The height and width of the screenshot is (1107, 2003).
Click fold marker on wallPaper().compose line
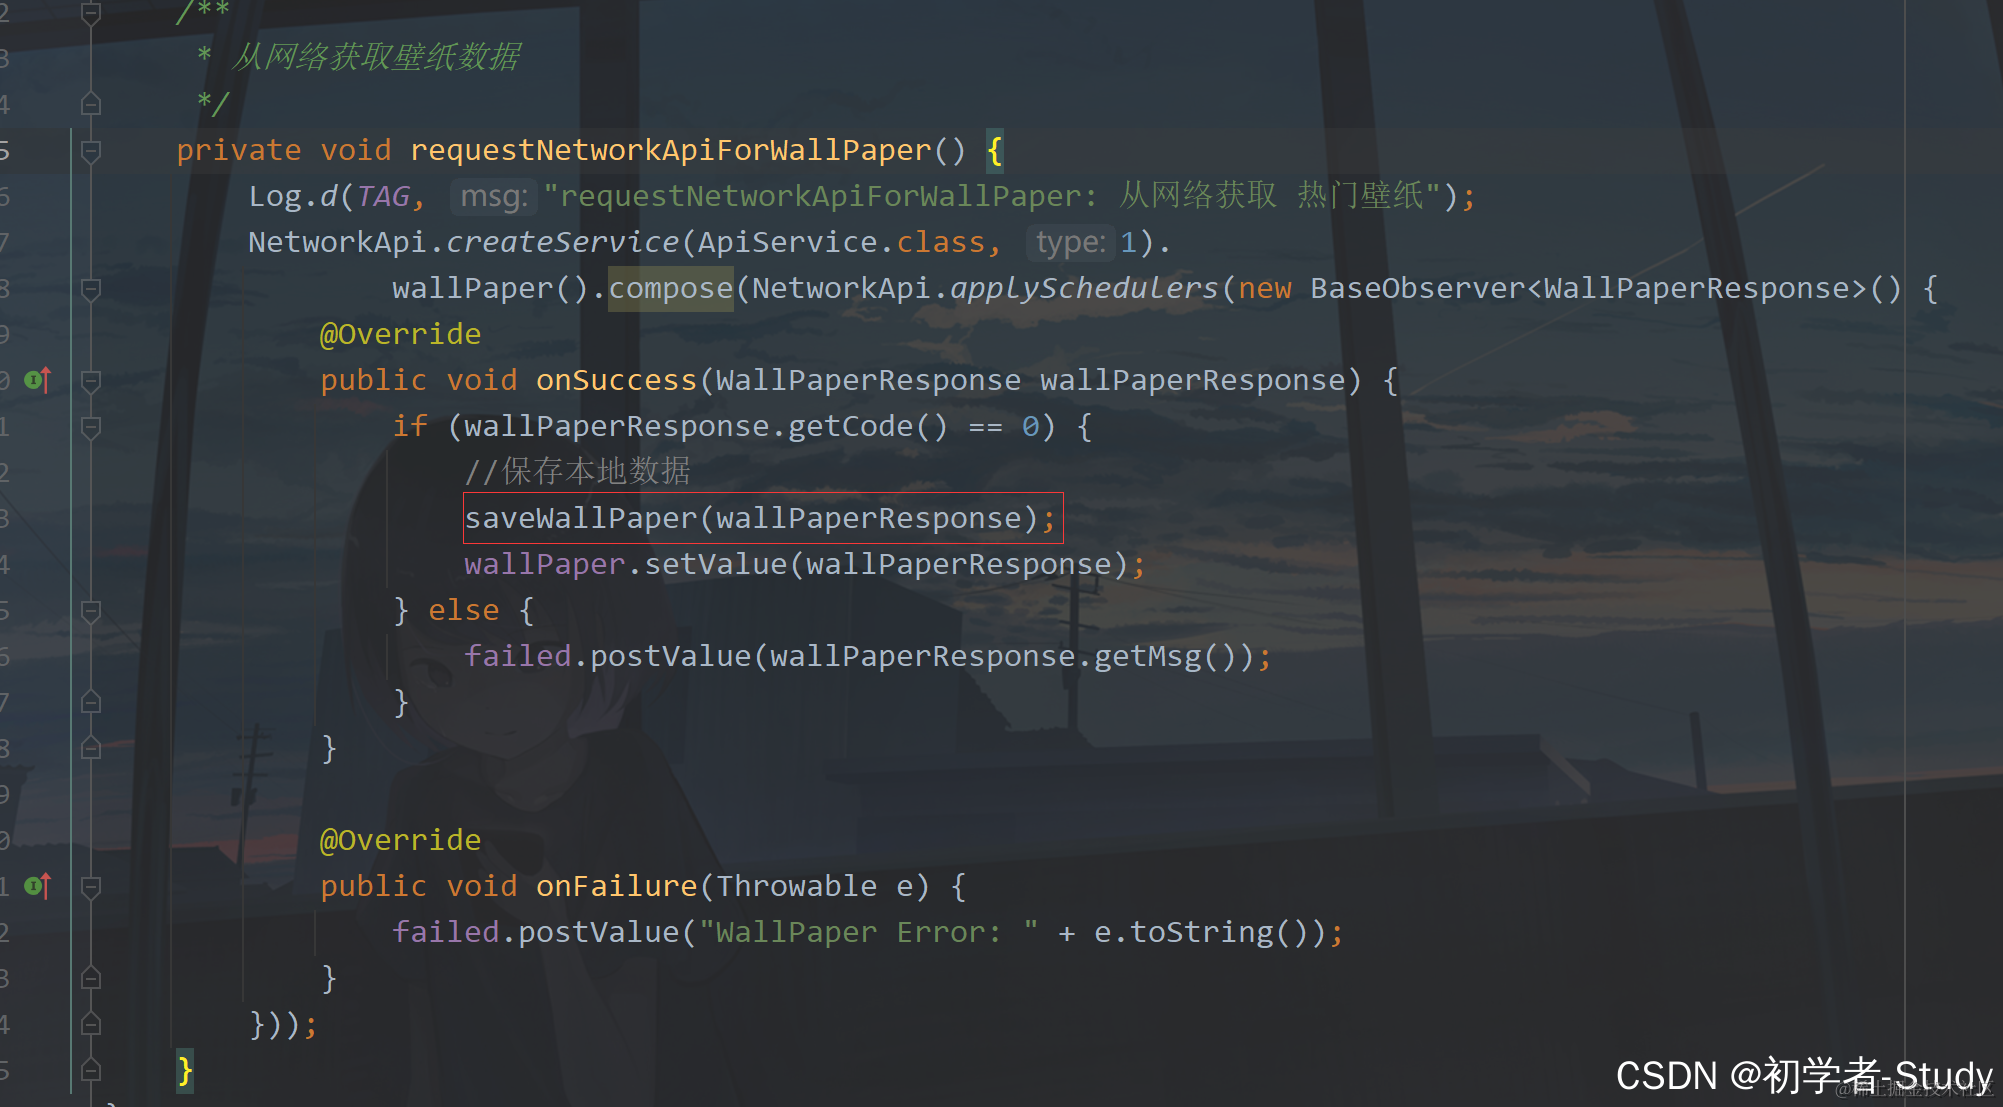click(x=90, y=289)
